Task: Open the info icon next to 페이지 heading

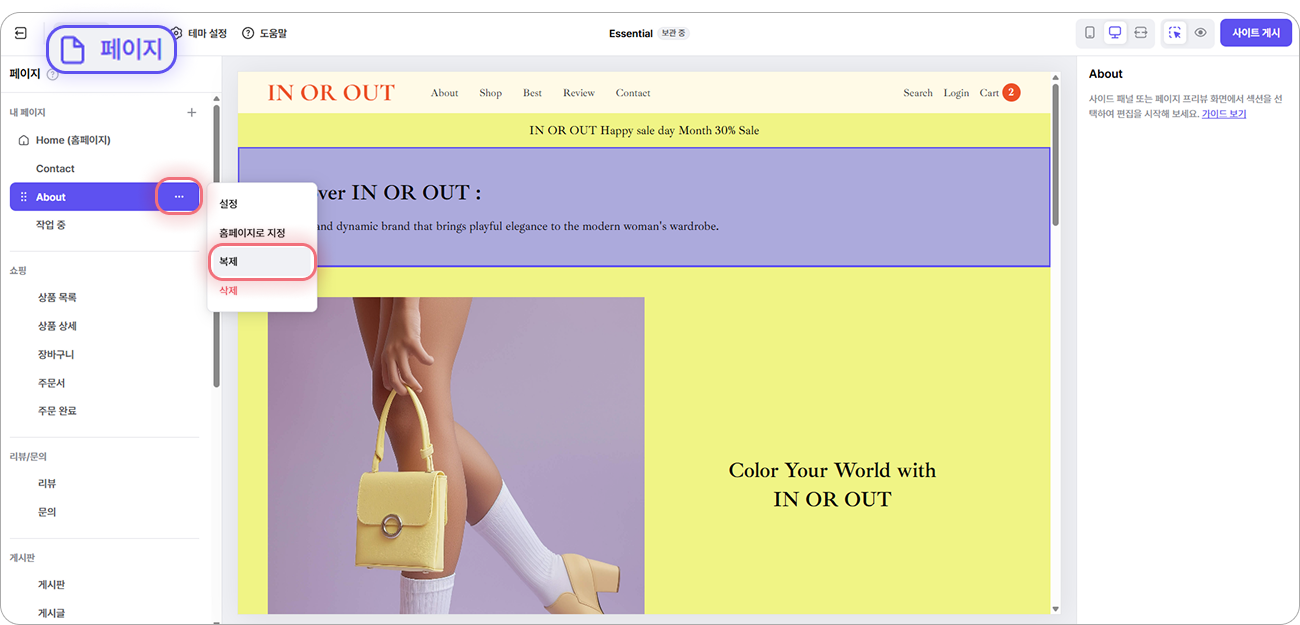Action: tap(52, 74)
